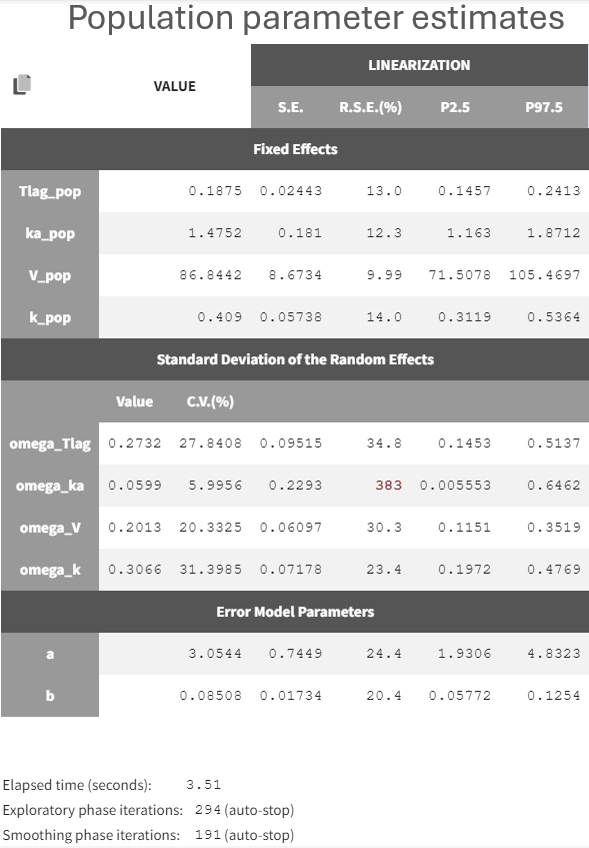Click the copy table icon
589x848 pixels.
click(x=22, y=84)
